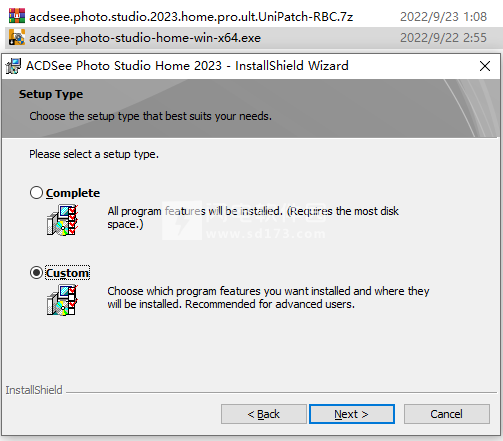Image resolution: width=503 pixels, height=441 pixels.
Task: Cancel the installation
Action: [447, 414]
